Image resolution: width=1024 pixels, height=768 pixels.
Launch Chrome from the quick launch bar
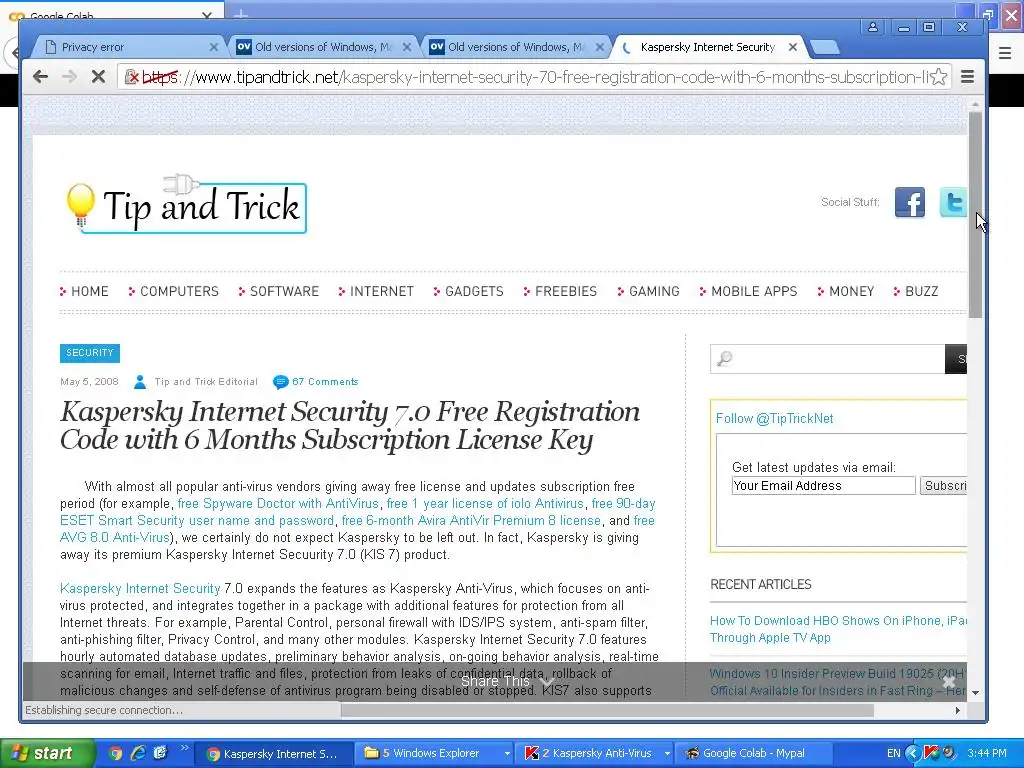(115, 754)
